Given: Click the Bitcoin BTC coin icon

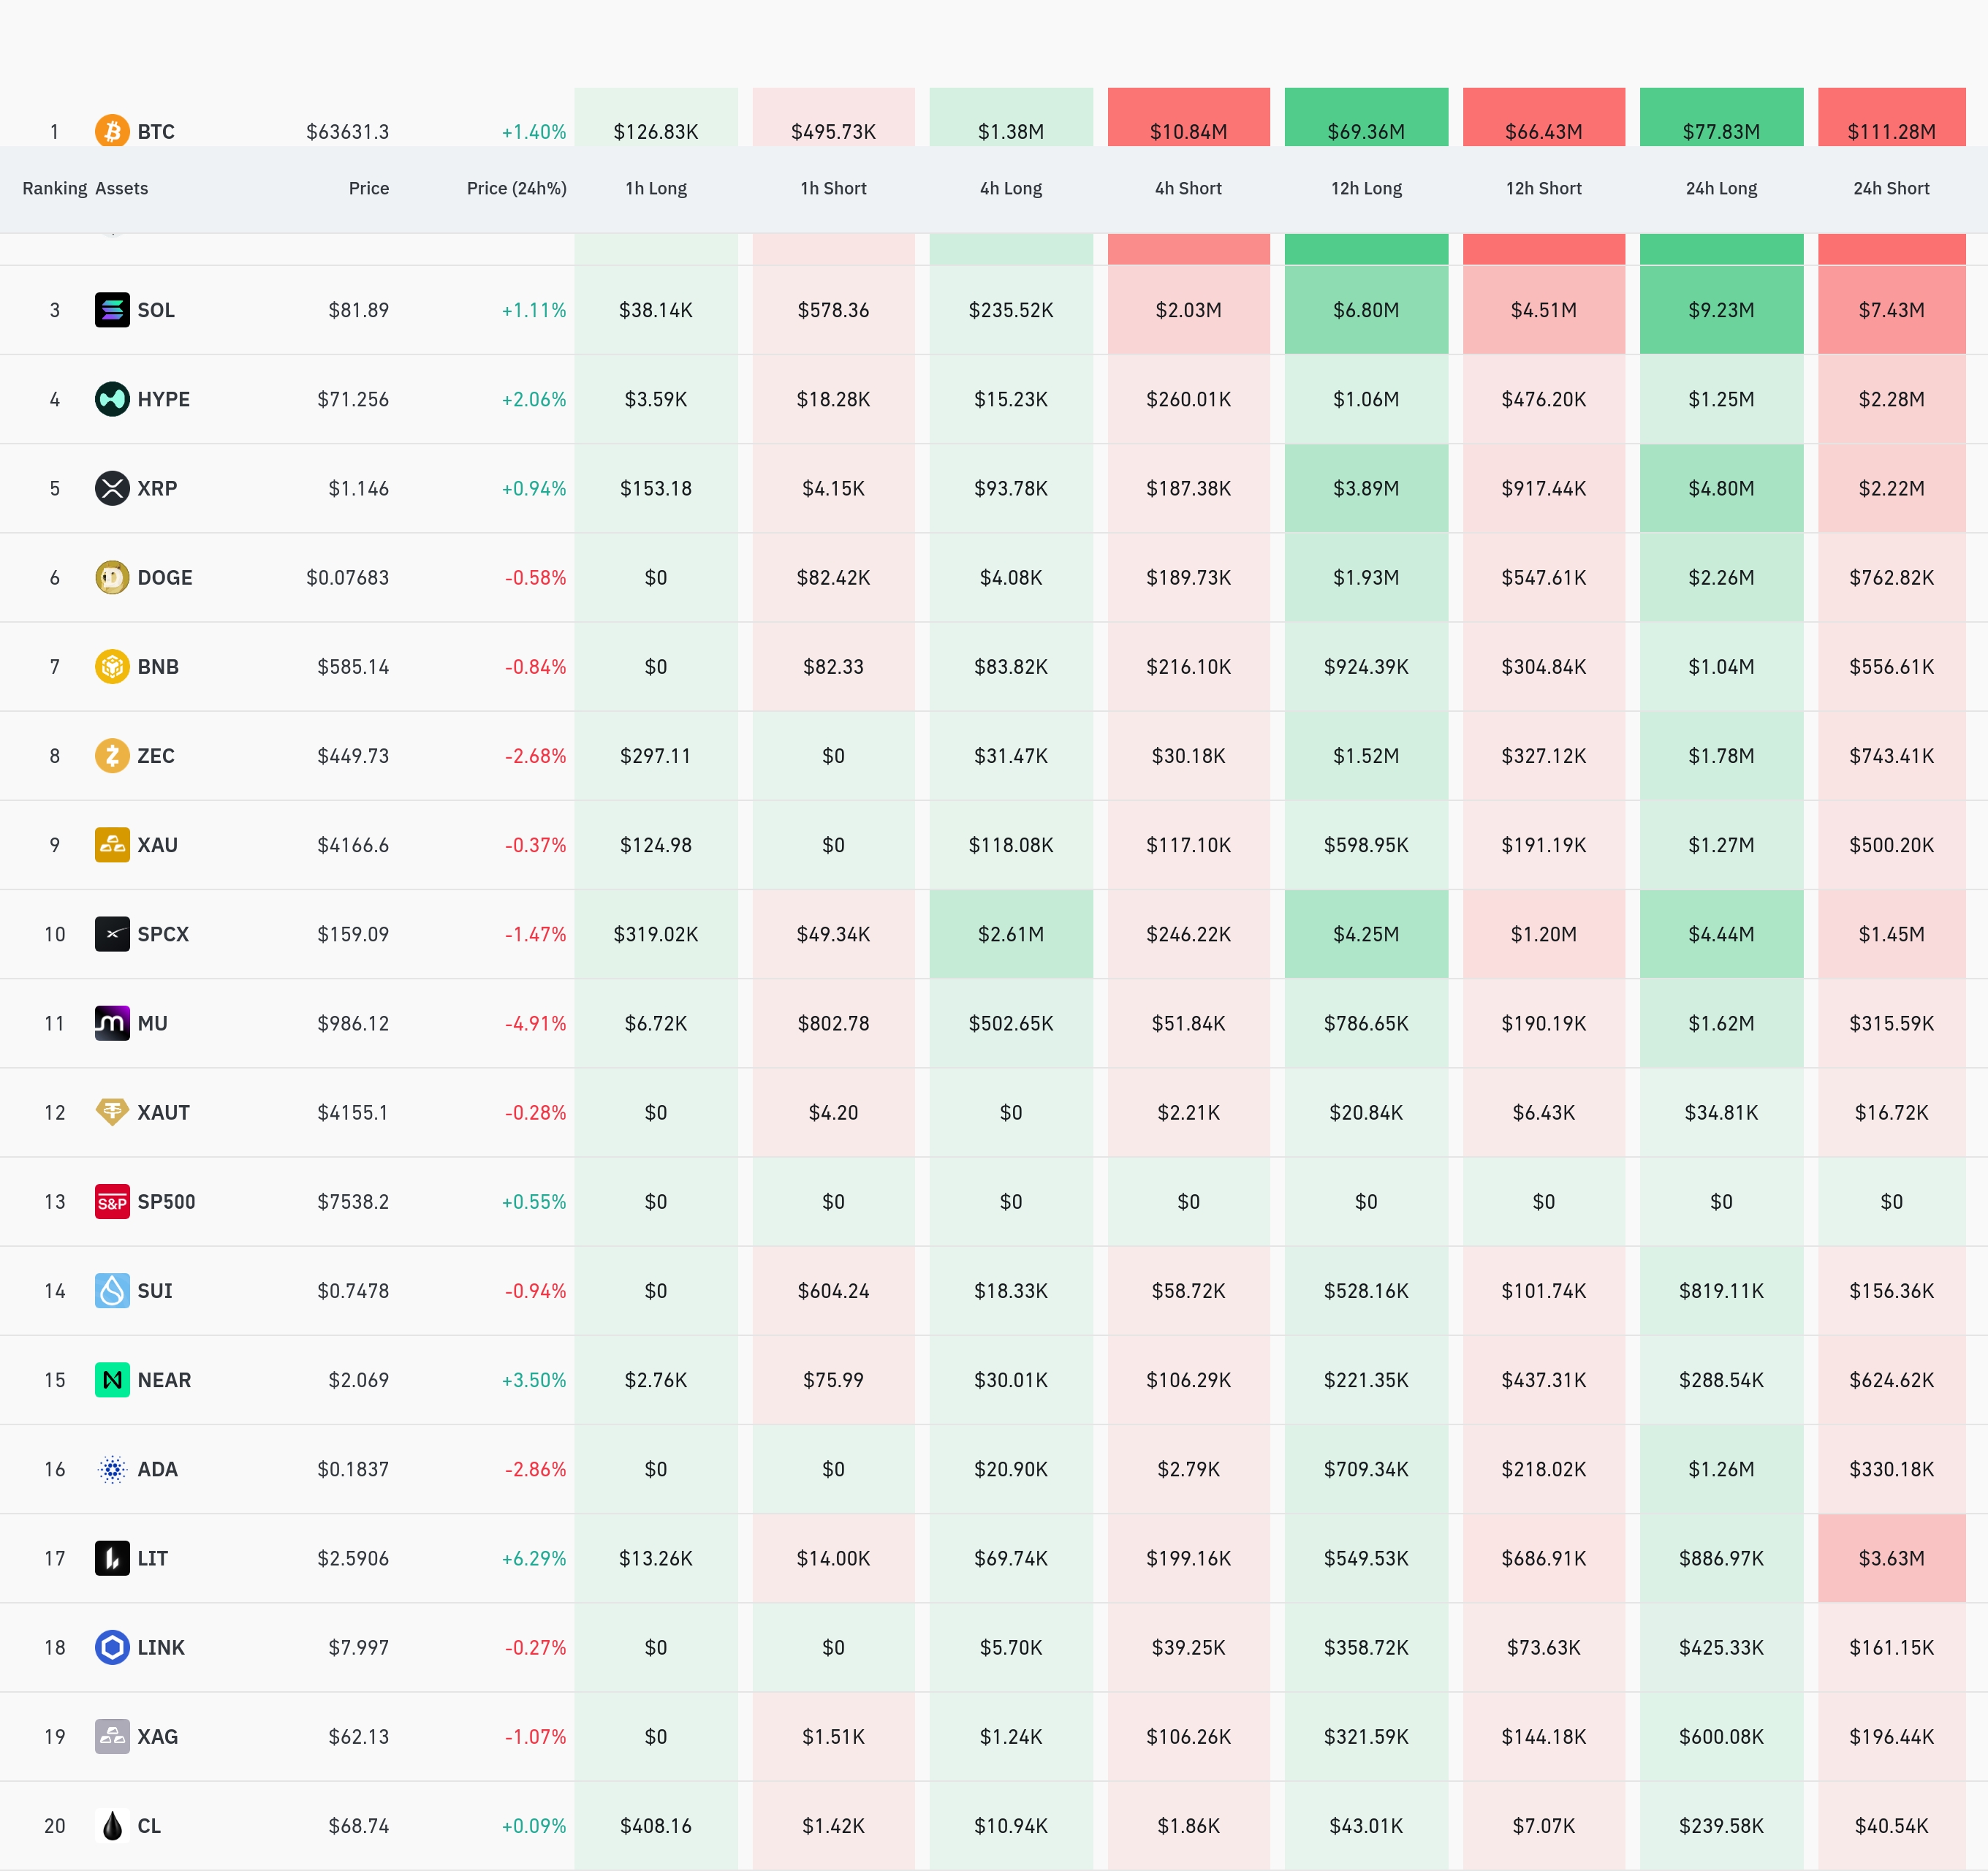Looking at the screenshot, I should [112, 130].
